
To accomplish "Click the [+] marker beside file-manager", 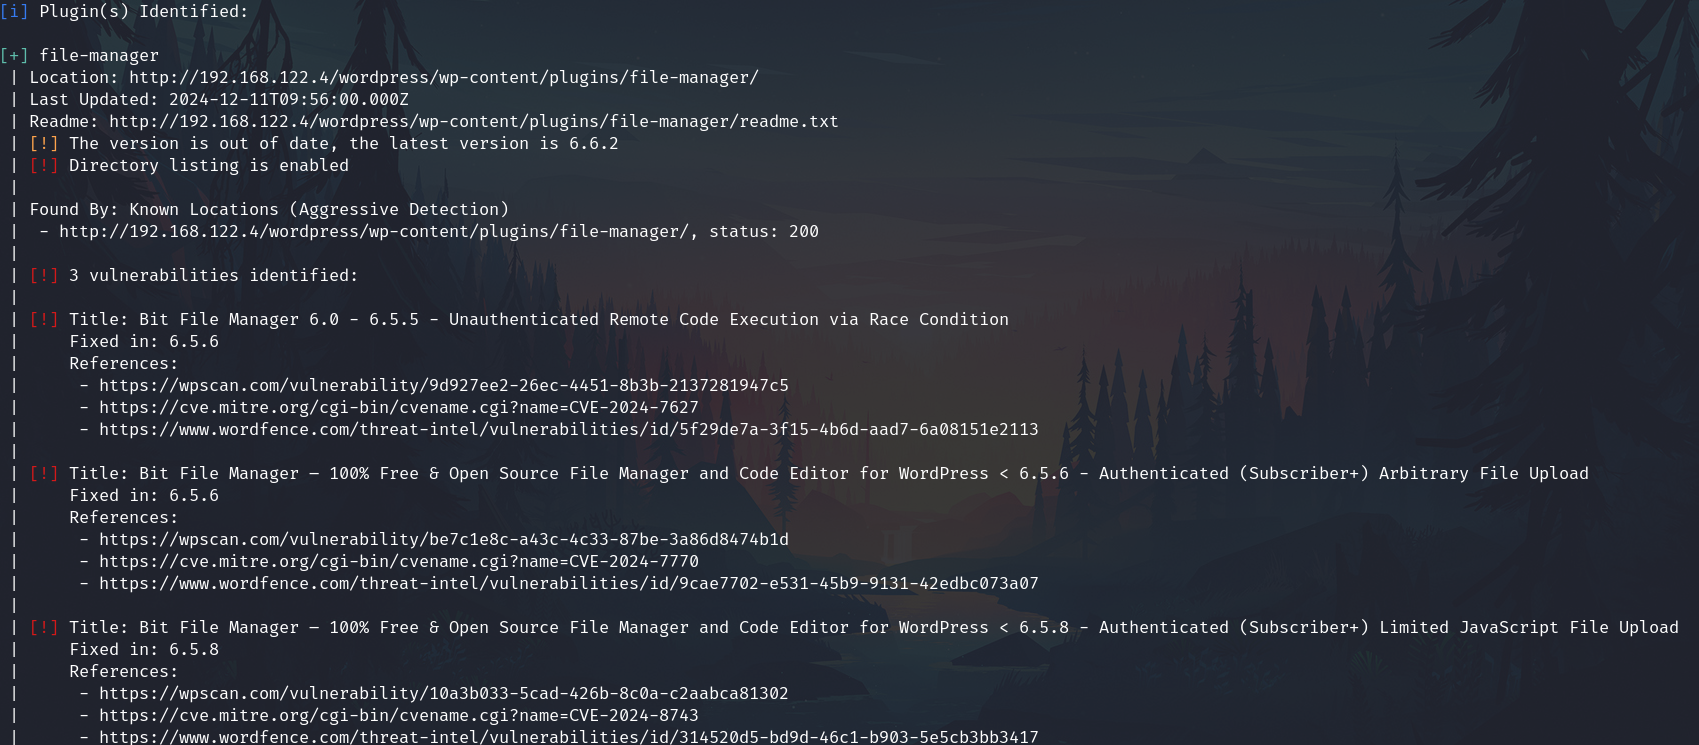I will click(14, 56).
